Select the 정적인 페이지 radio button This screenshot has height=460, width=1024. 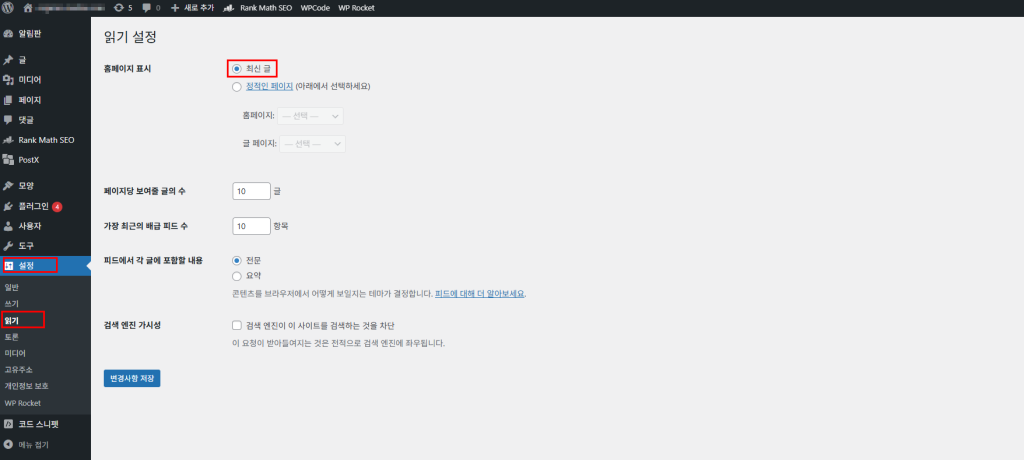point(236,86)
